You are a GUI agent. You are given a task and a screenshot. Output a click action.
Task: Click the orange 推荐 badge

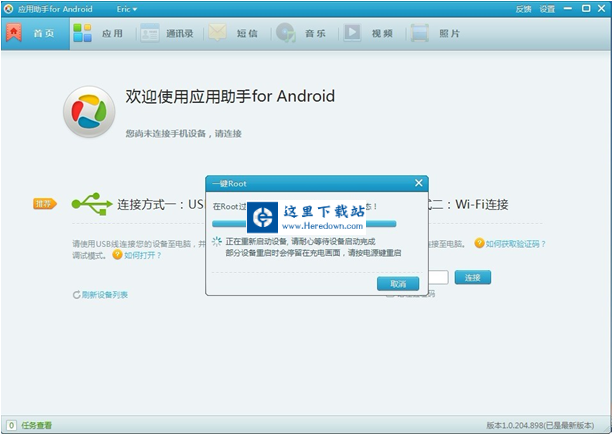[45, 204]
